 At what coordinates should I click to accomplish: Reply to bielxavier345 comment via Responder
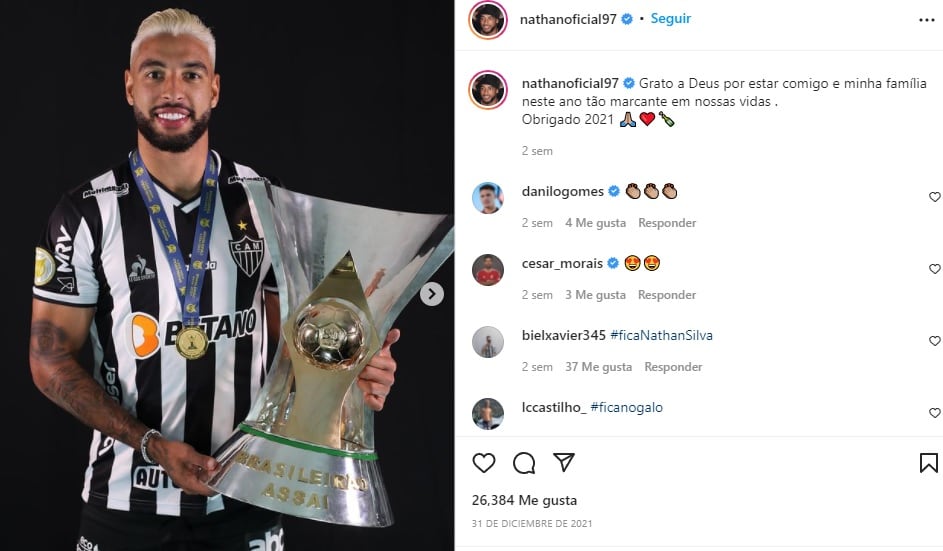673,366
